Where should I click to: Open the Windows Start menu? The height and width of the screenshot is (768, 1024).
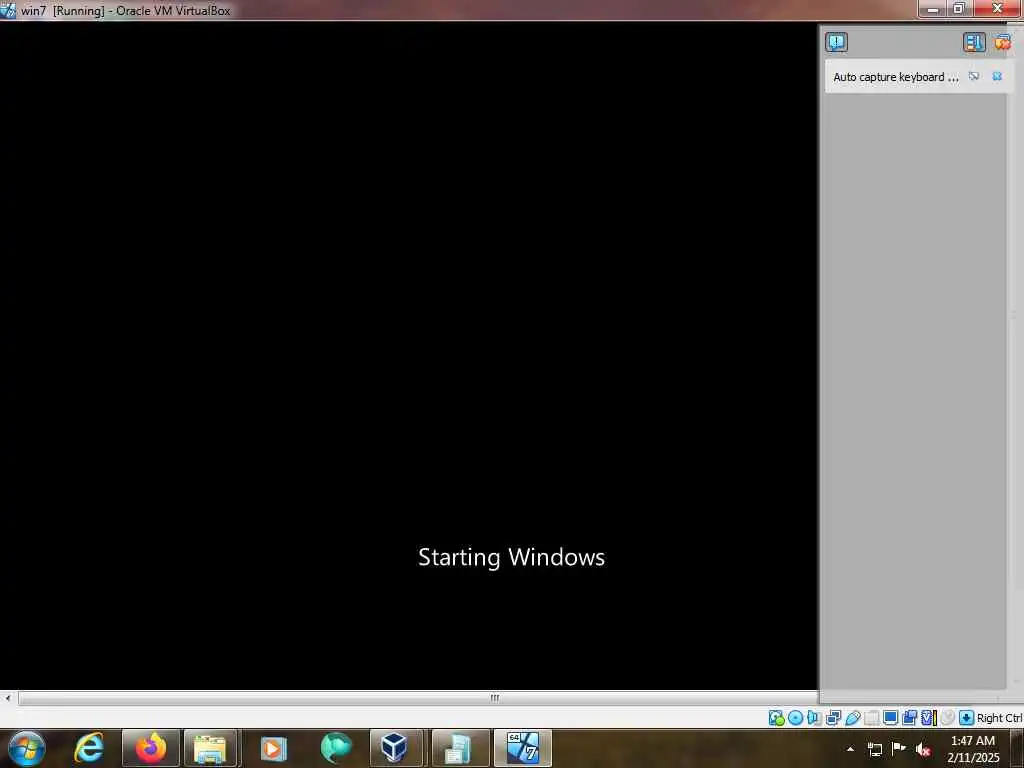[27, 748]
